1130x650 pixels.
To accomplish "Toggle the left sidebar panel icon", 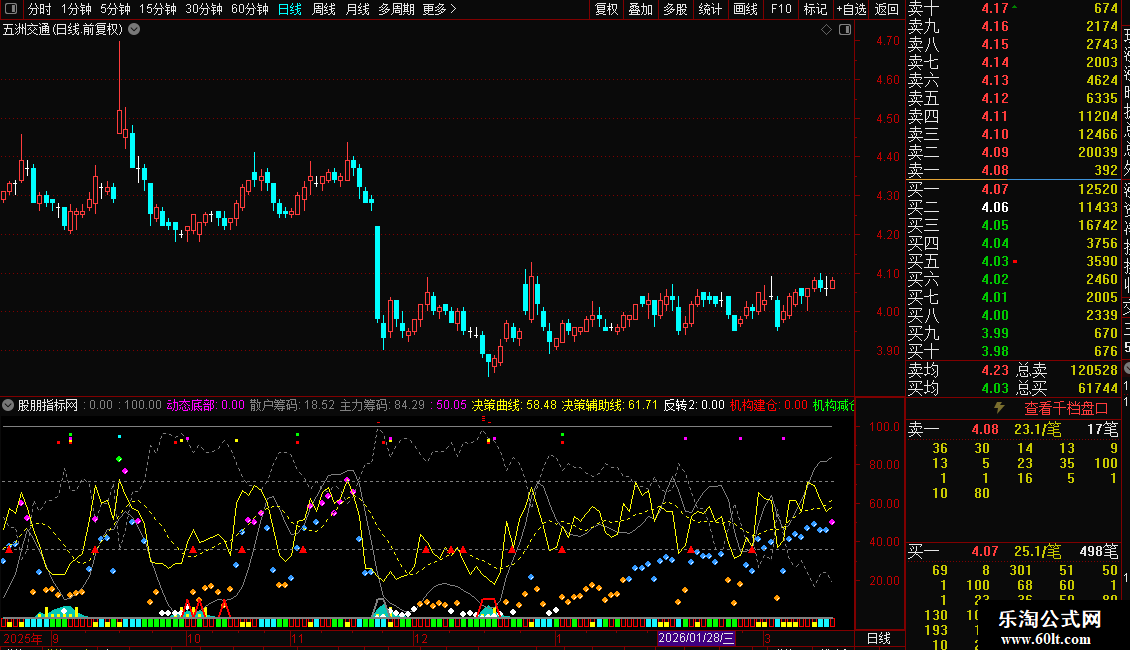I will (x=11, y=9).
